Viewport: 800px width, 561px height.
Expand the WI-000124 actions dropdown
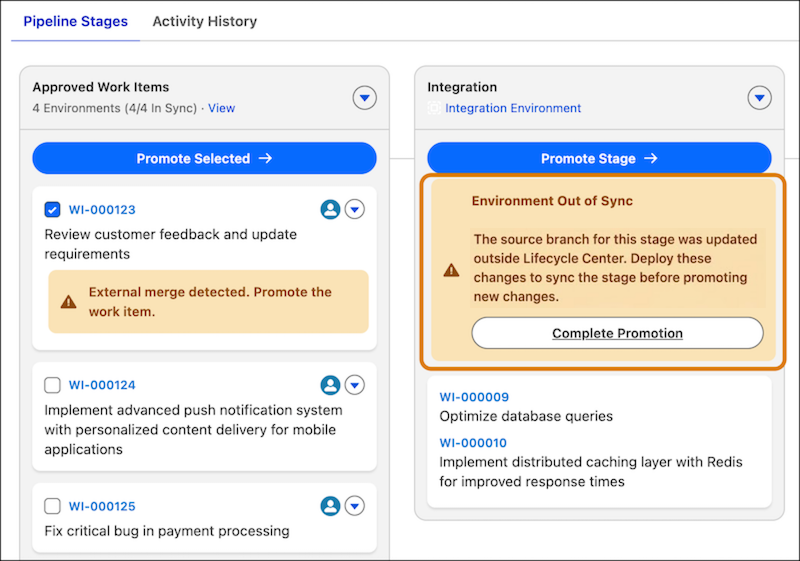(x=355, y=385)
